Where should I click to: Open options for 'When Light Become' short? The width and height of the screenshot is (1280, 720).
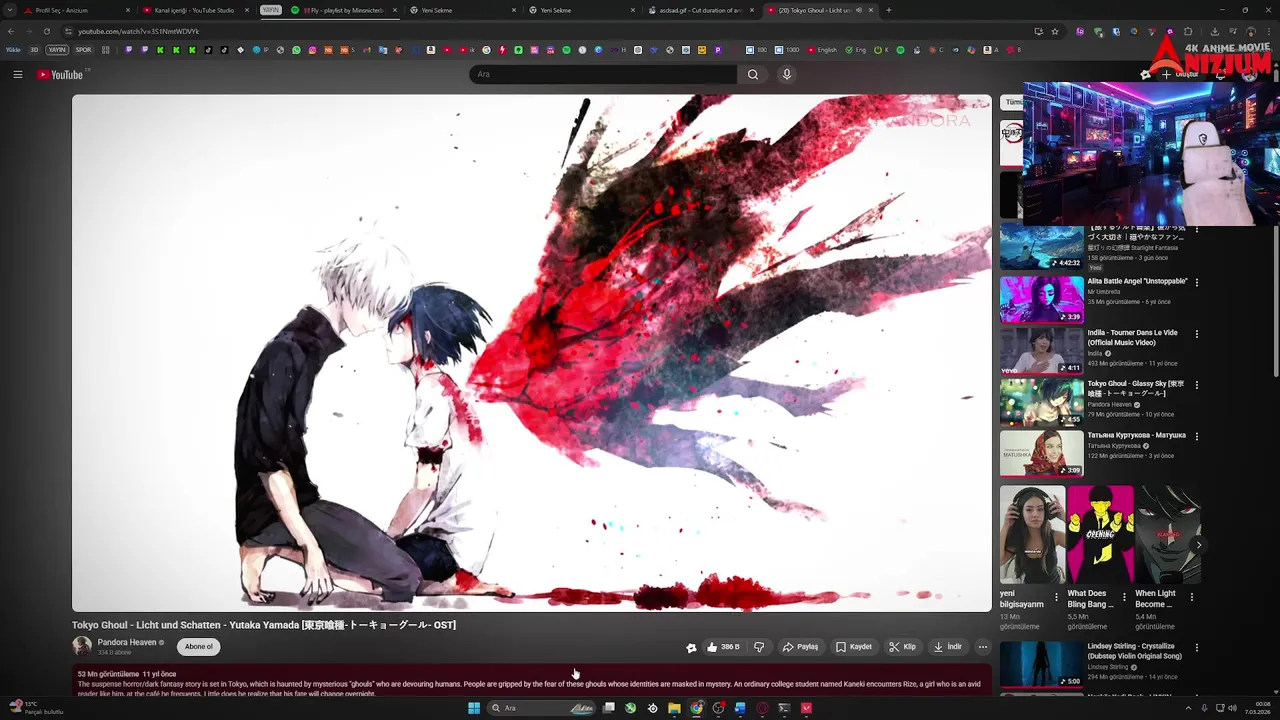[1191, 597]
